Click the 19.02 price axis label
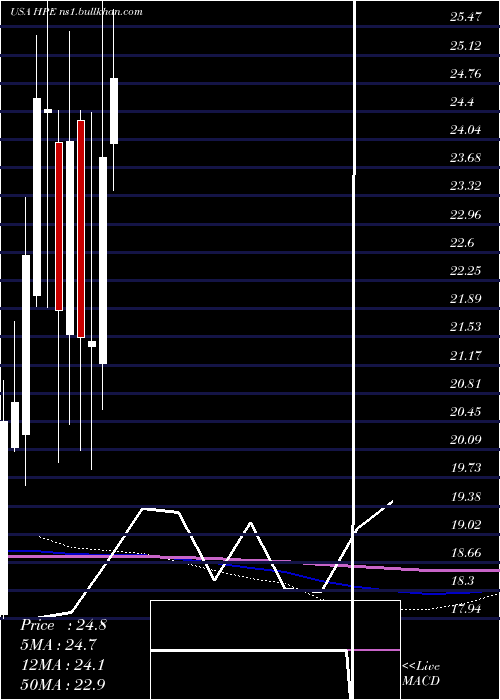 point(466,524)
